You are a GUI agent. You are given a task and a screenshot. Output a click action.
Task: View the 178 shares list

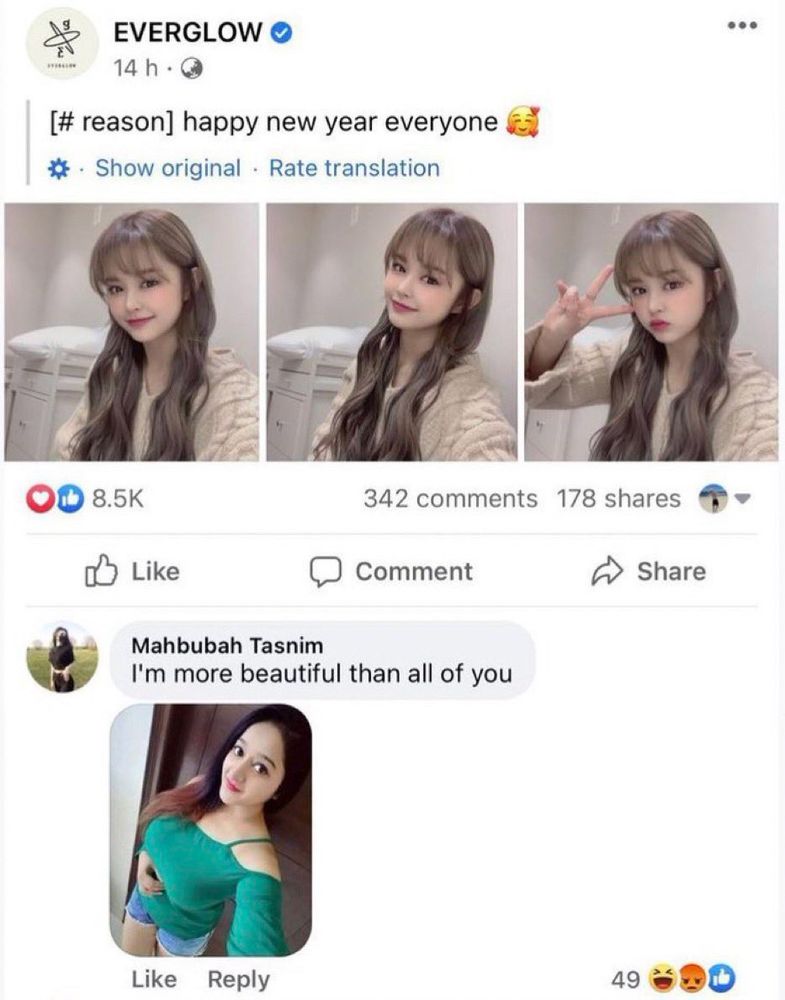point(619,498)
